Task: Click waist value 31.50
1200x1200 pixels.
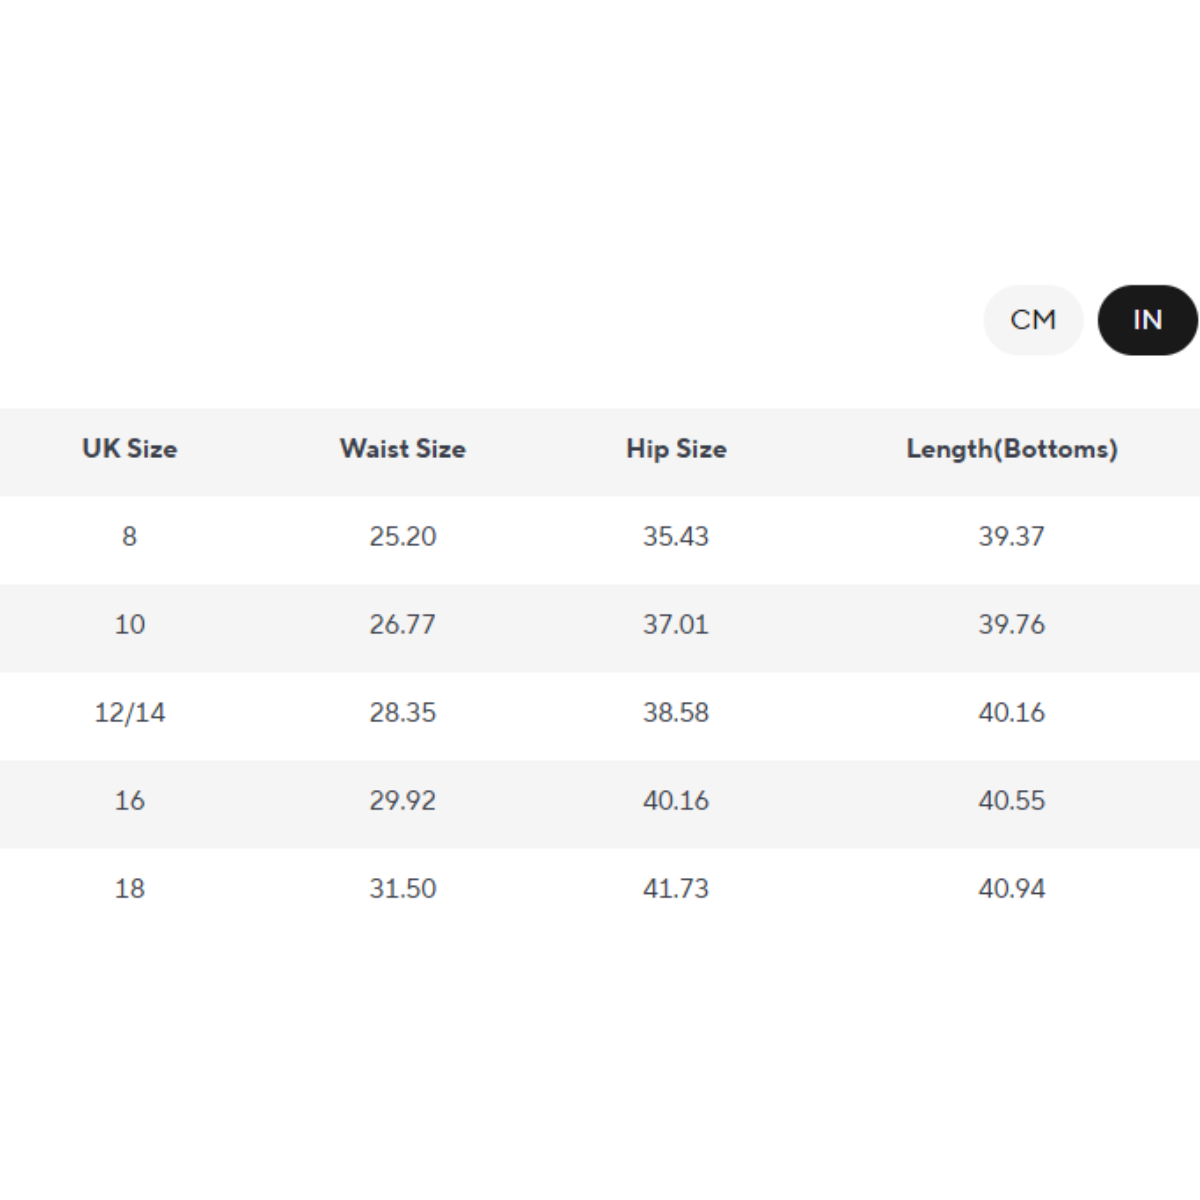Action: pos(403,889)
